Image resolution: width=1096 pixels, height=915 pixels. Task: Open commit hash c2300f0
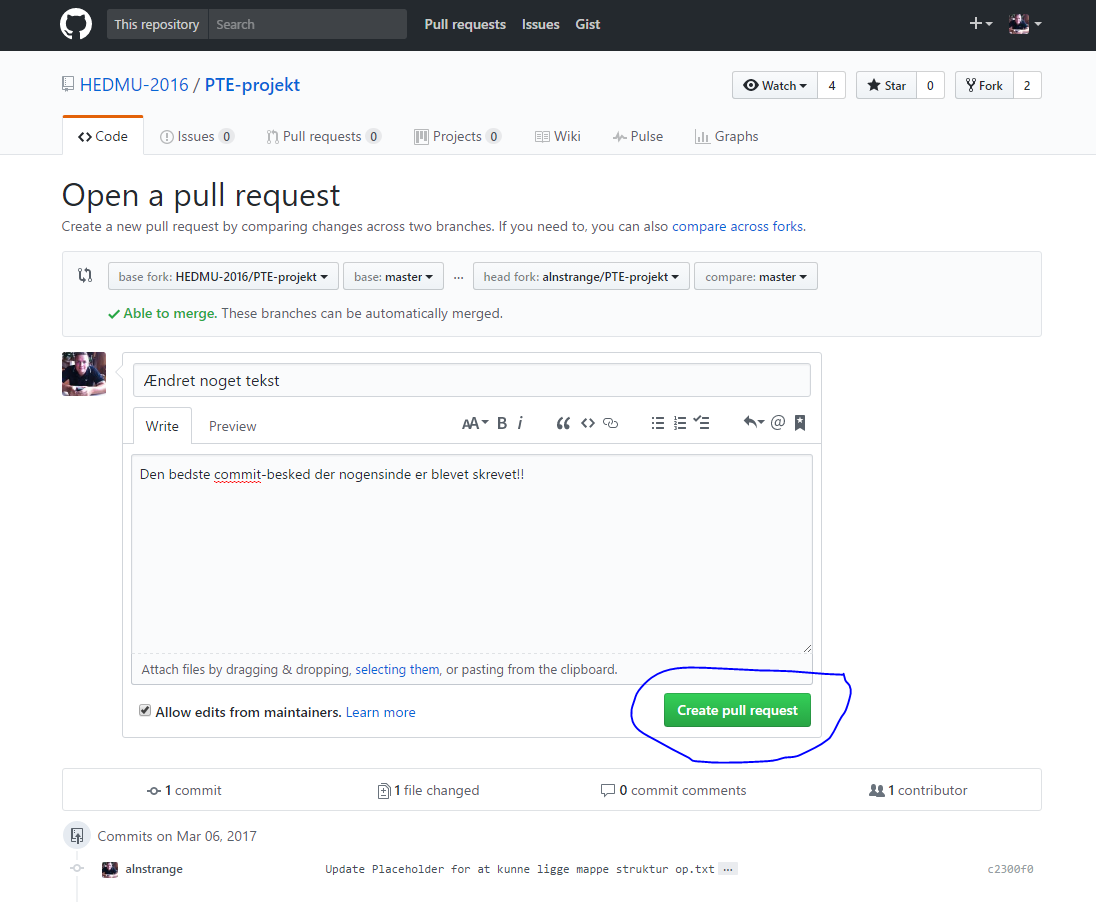[1010, 870]
